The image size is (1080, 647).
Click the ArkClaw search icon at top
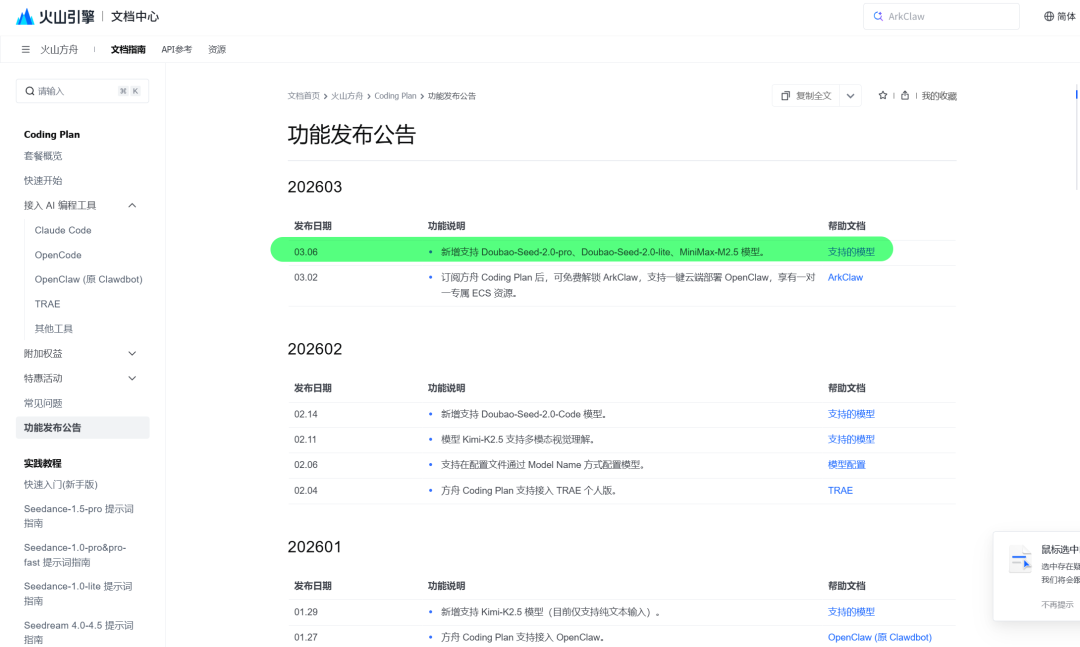click(x=878, y=17)
